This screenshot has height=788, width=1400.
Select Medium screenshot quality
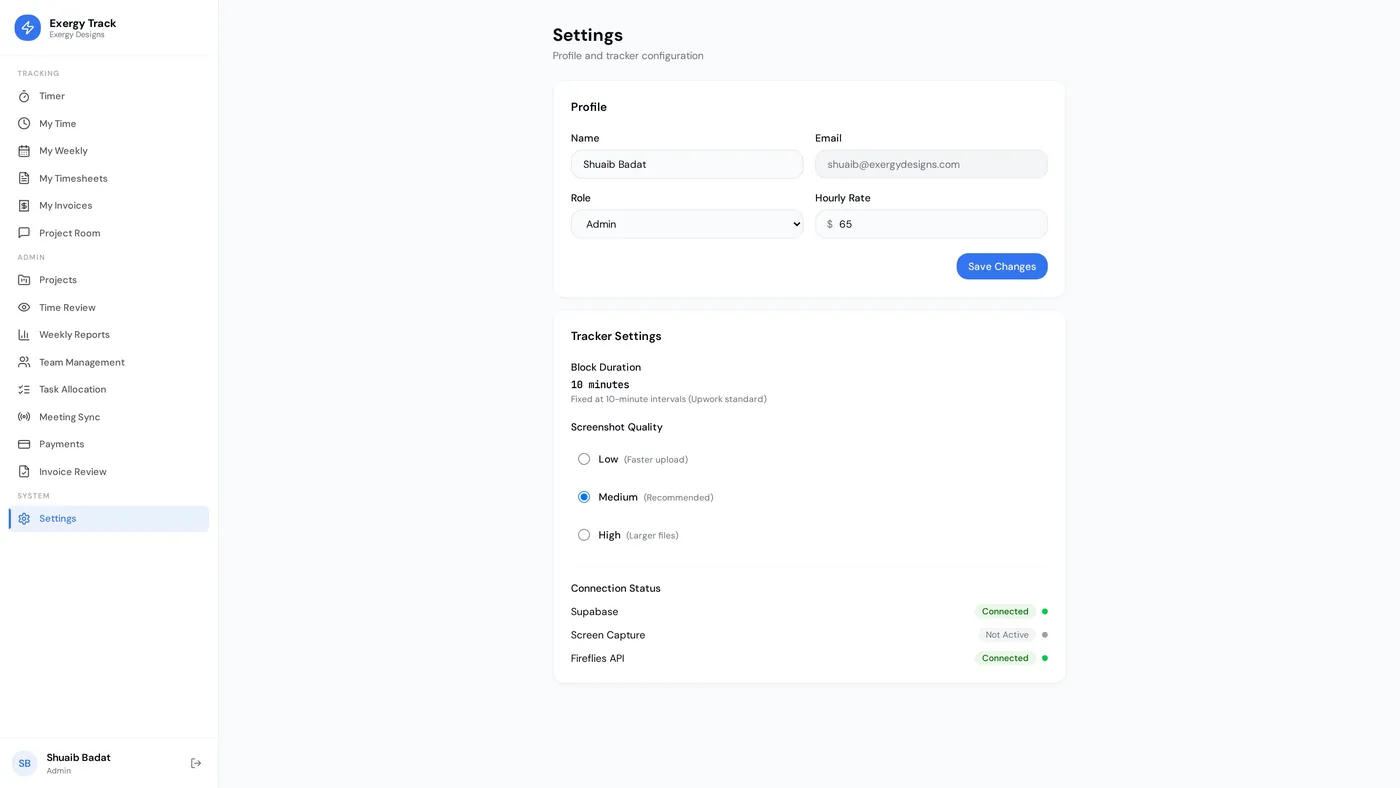click(584, 497)
